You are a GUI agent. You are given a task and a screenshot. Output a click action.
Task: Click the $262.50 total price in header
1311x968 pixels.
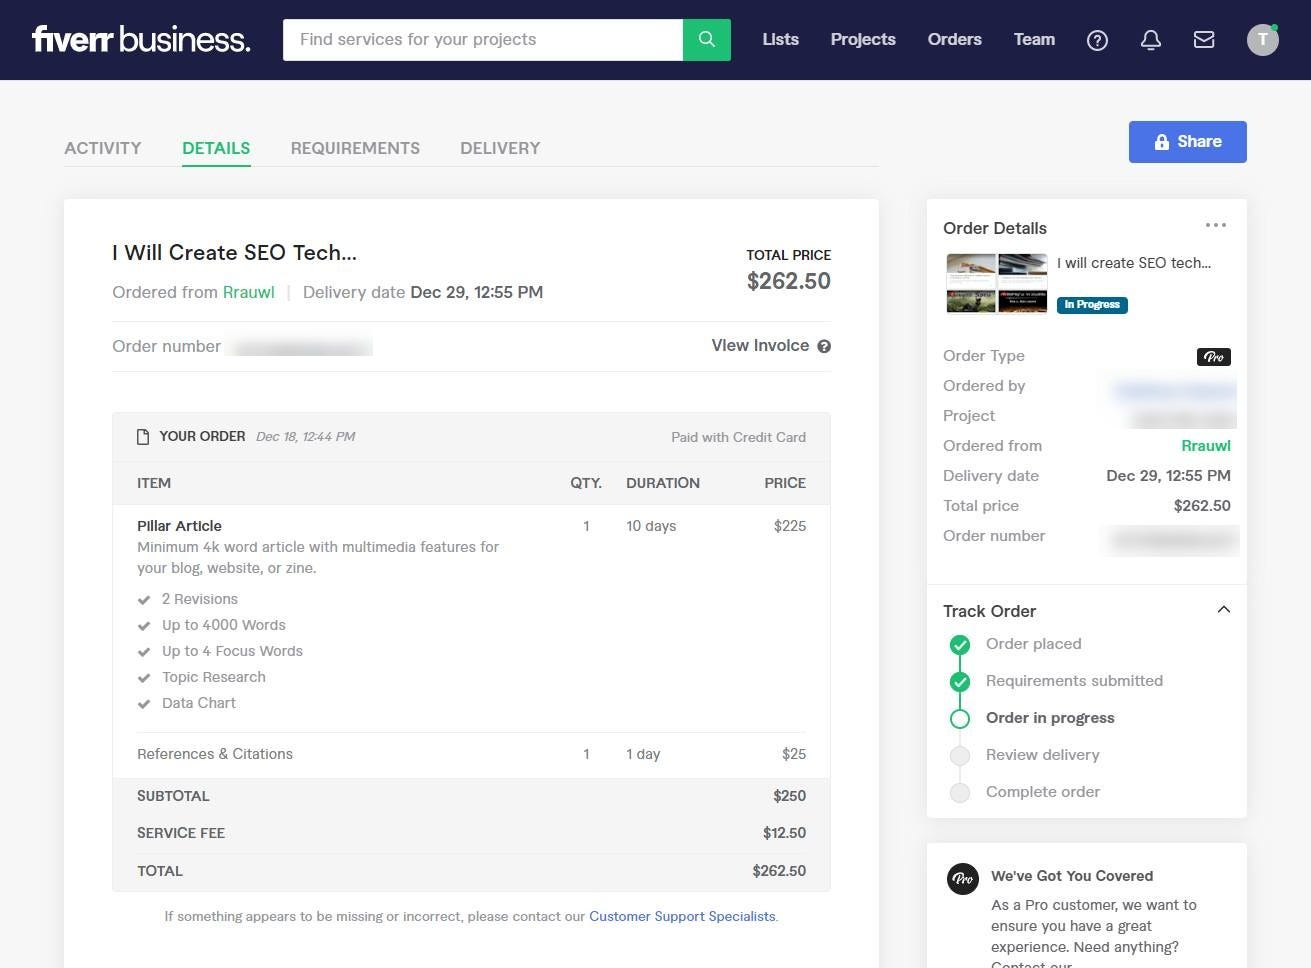(x=789, y=281)
